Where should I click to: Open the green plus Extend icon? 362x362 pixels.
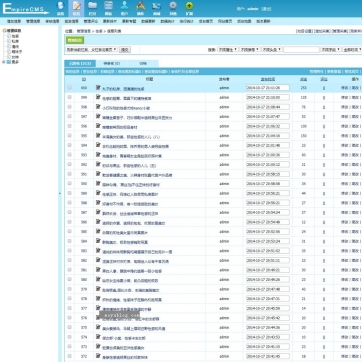coord(189,8)
